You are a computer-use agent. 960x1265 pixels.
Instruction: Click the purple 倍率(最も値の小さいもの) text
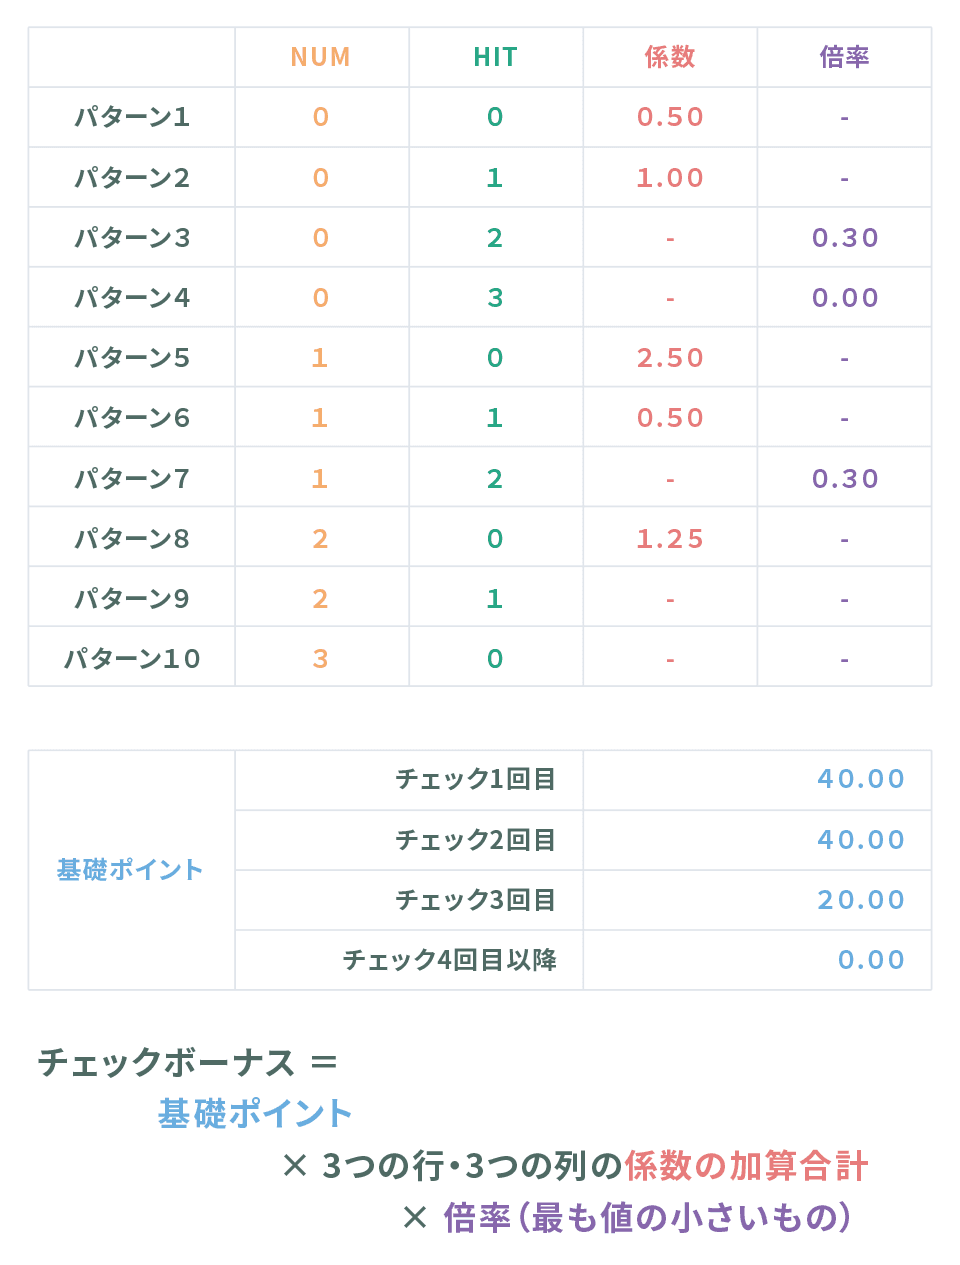648,1217
